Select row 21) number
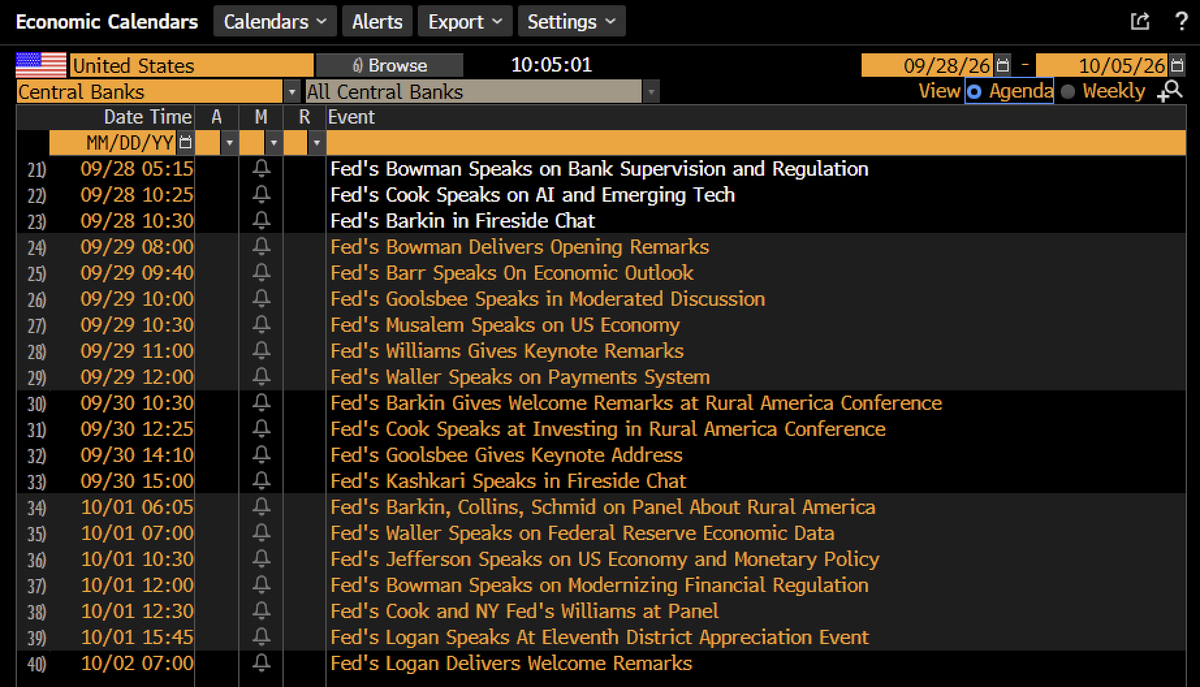This screenshot has height=687, width=1200. point(37,170)
